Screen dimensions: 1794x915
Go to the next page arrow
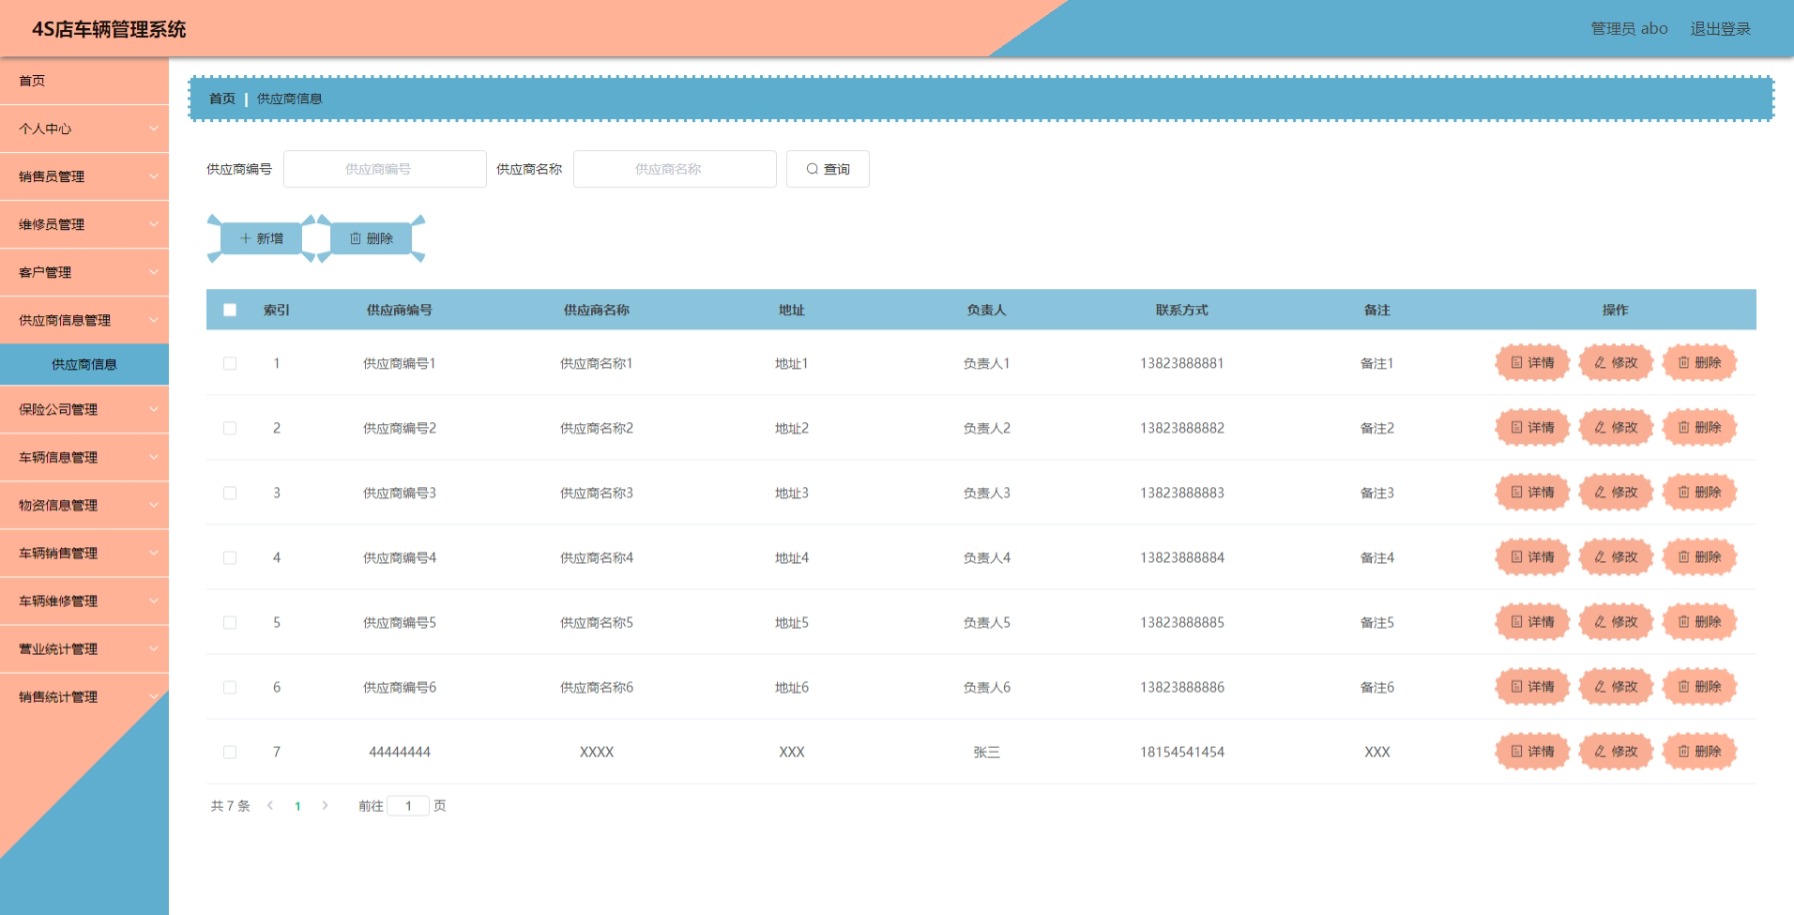[325, 806]
